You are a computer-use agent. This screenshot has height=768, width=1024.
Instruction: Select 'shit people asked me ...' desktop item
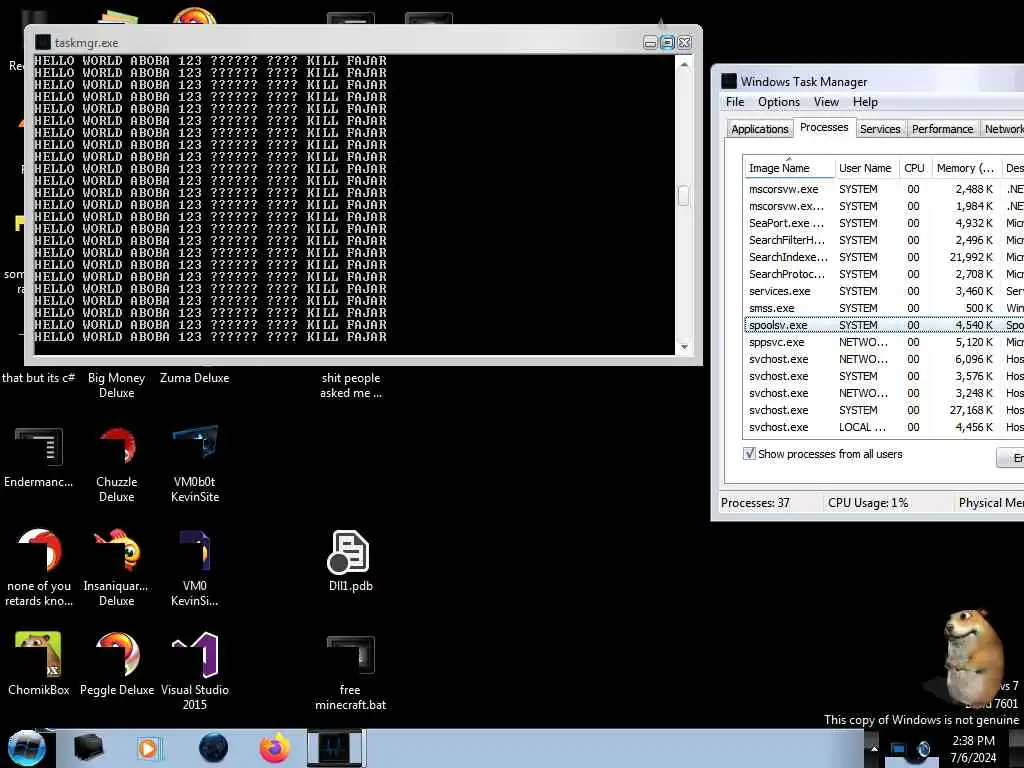point(351,385)
